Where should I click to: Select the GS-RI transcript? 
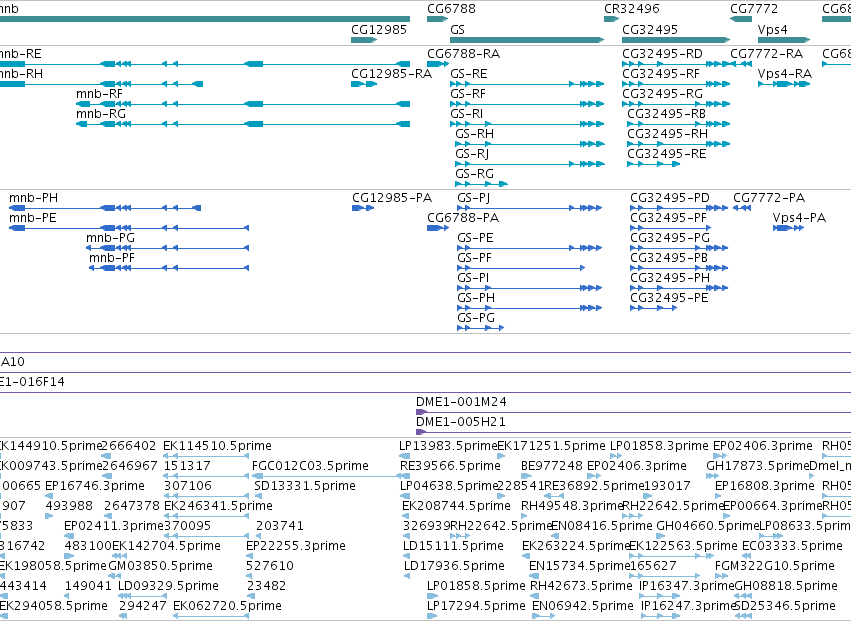click(x=527, y=124)
